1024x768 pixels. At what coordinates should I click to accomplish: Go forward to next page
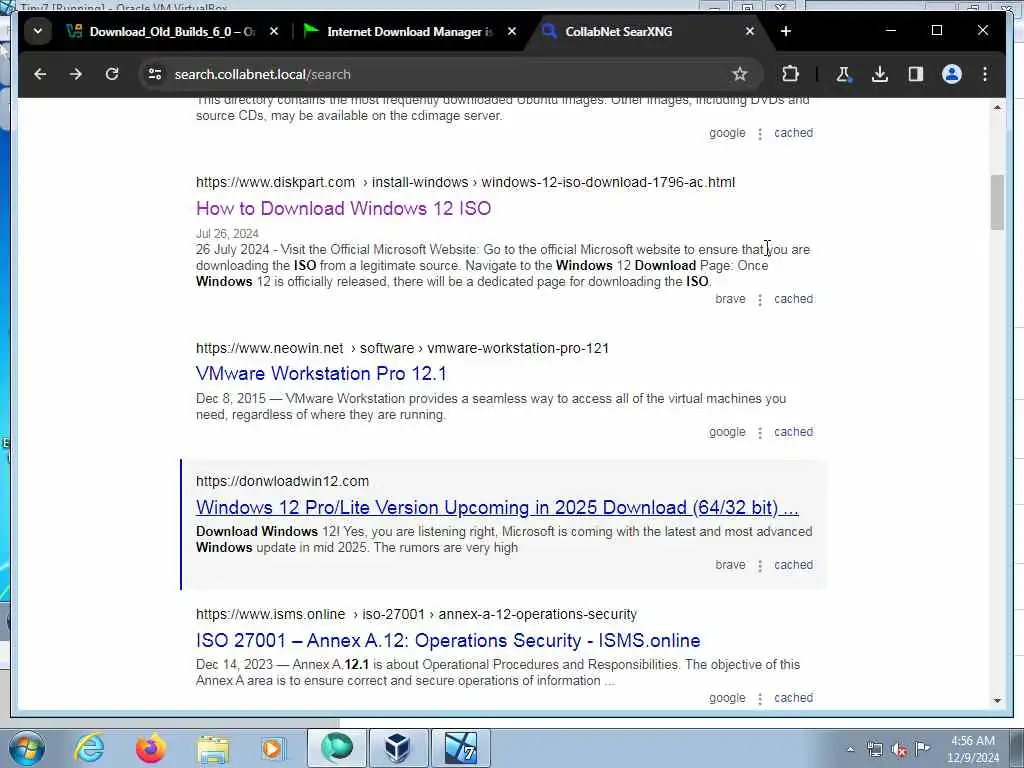pos(76,74)
